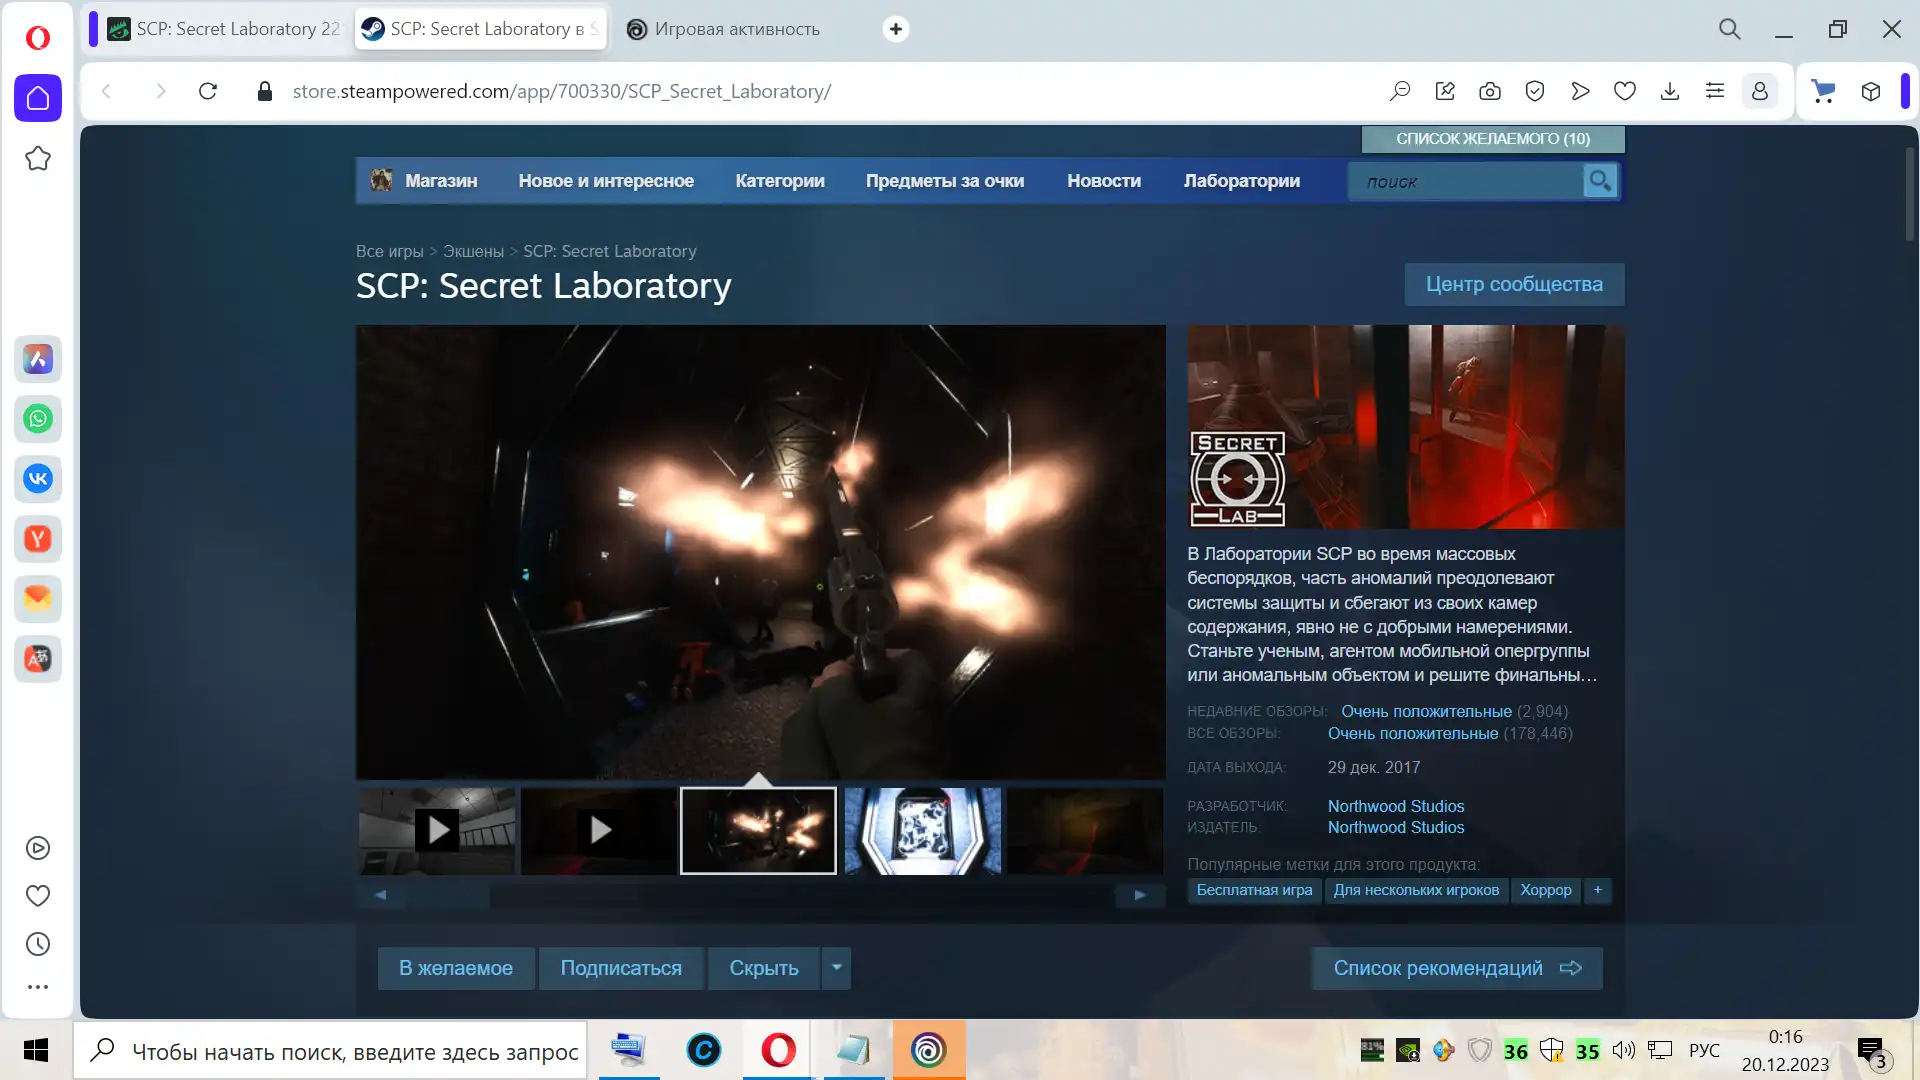Open the Aria AI sidebar icon
Screen dimensions: 1920x1080
click(x=38, y=359)
